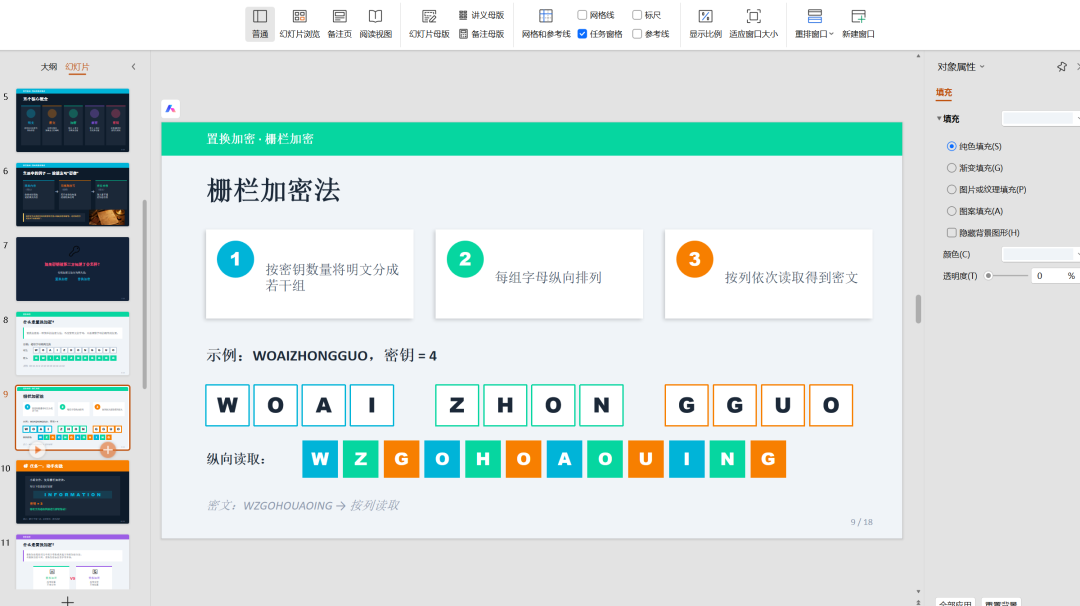Click step 1 blue number circle

[x=236, y=260]
